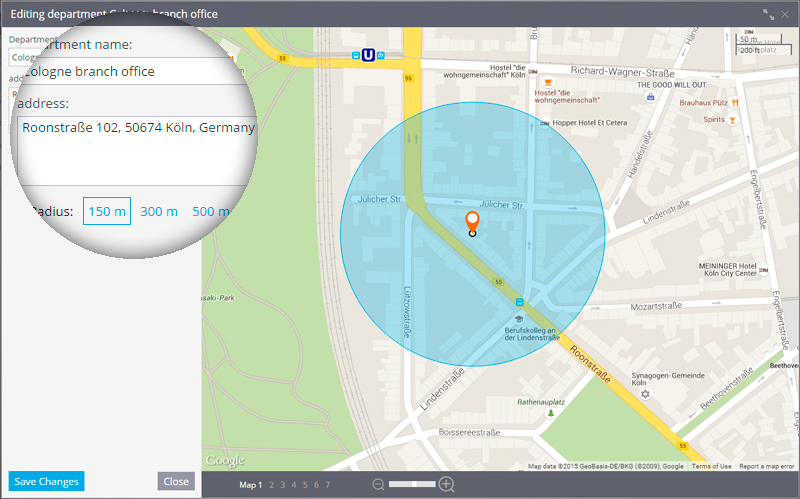Click the Hopper Hotel Et Cetera icon
This screenshot has height=499, width=800.
pos(545,123)
